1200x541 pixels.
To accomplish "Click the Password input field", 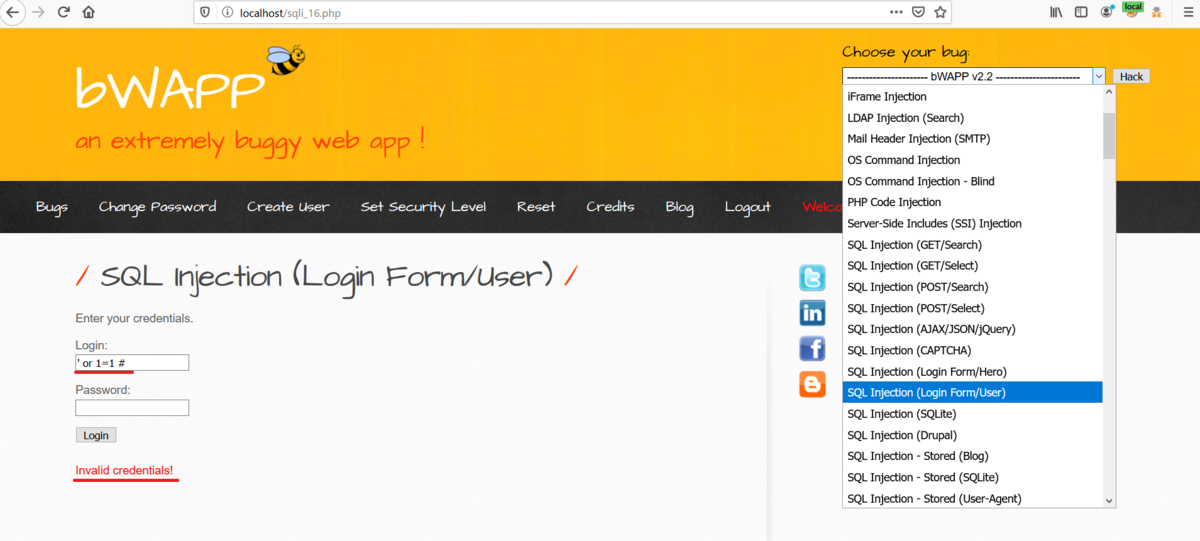I will pyautogui.click(x=132, y=408).
